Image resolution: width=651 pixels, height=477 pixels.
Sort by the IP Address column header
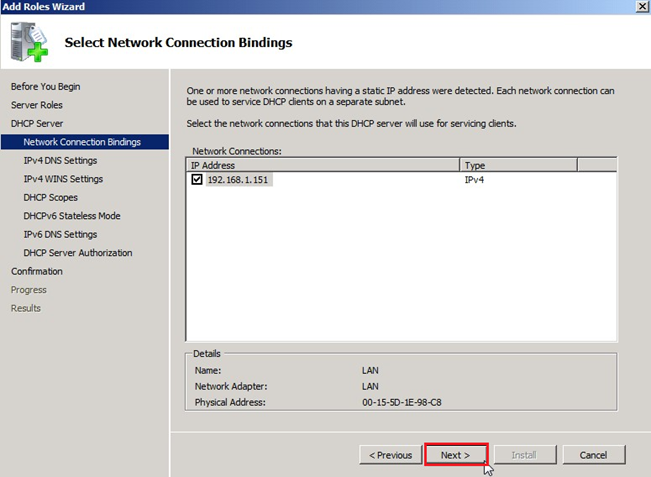[x=323, y=165]
